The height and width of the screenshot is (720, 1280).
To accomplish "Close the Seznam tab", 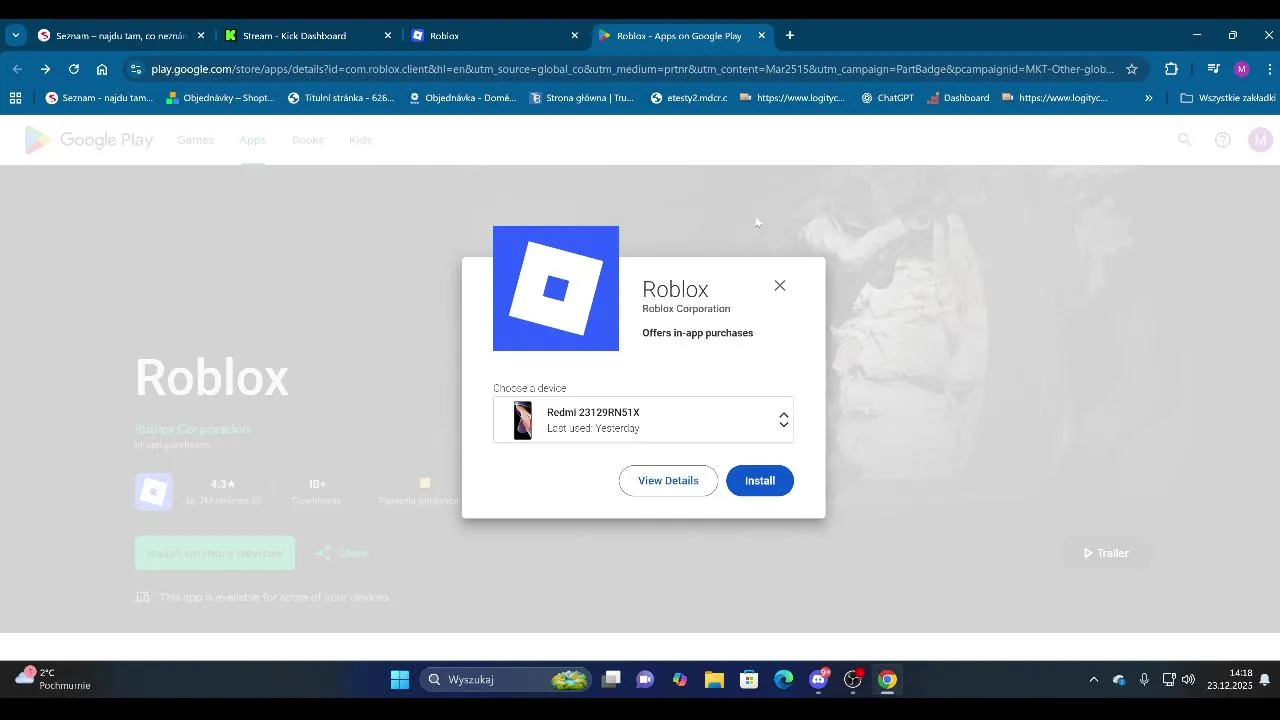I will click(x=201, y=35).
